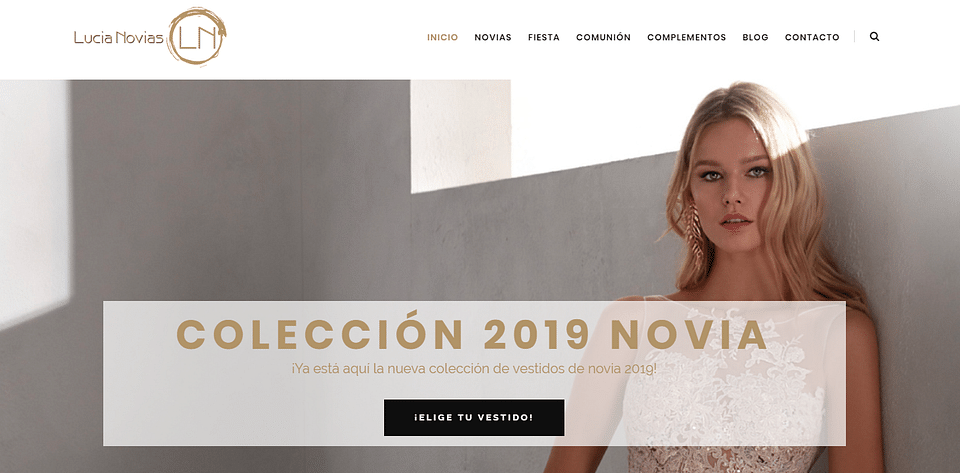Viewport: 960px width, 473px height.
Task: Click the ¡ELIGE TU VESTIDO! button
Action: (474, 417)
